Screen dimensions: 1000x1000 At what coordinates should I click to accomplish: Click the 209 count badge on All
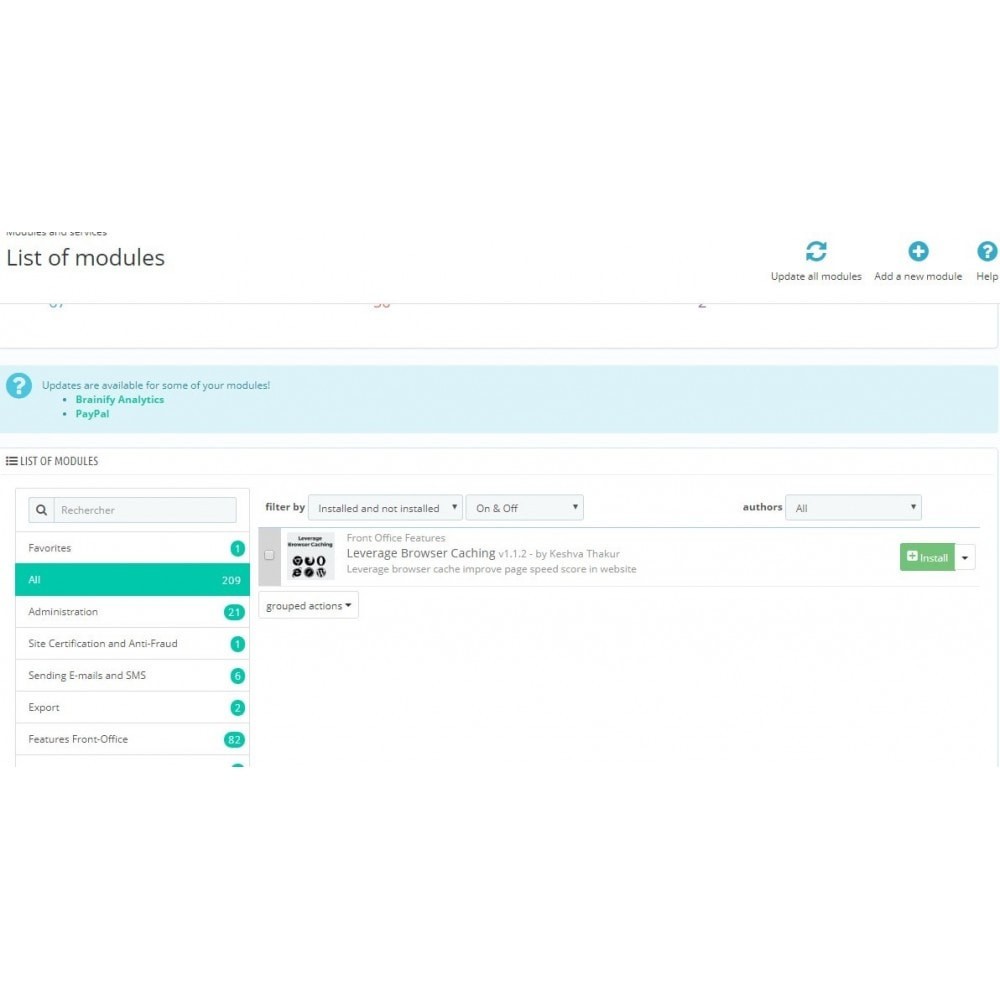[231, 580]
